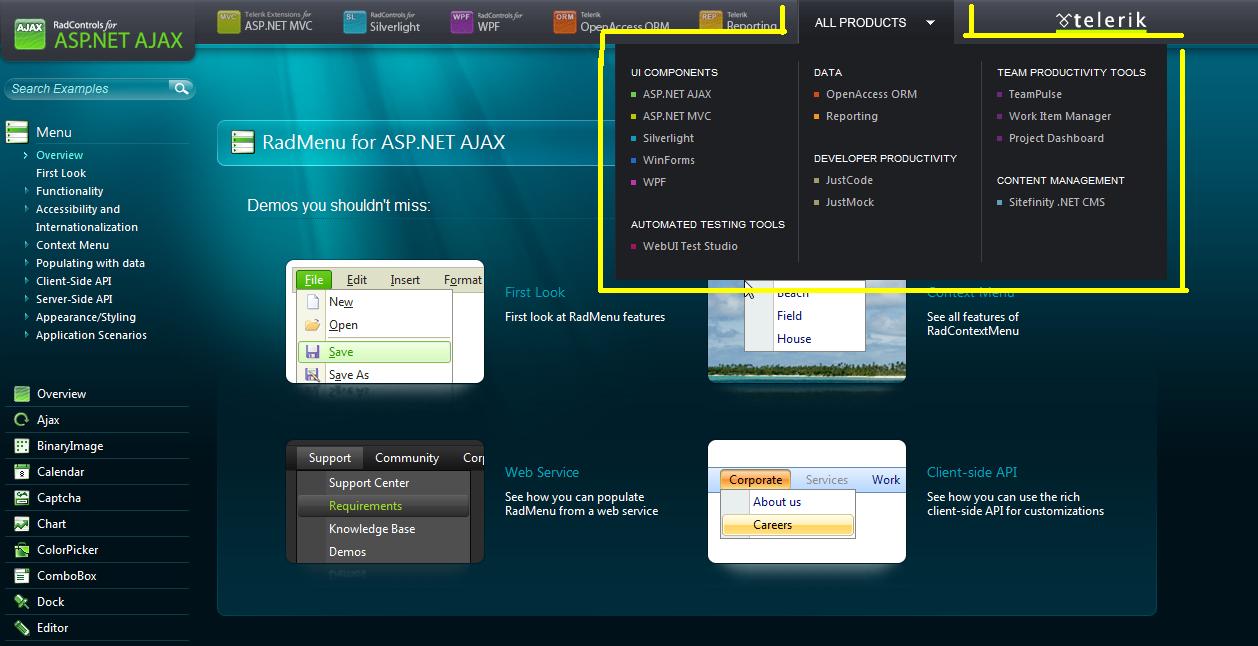This screenshot has height=646, width=1258.
Task: Open the ALL PRODUCTS dropdown
Action: tap(876, 22)
